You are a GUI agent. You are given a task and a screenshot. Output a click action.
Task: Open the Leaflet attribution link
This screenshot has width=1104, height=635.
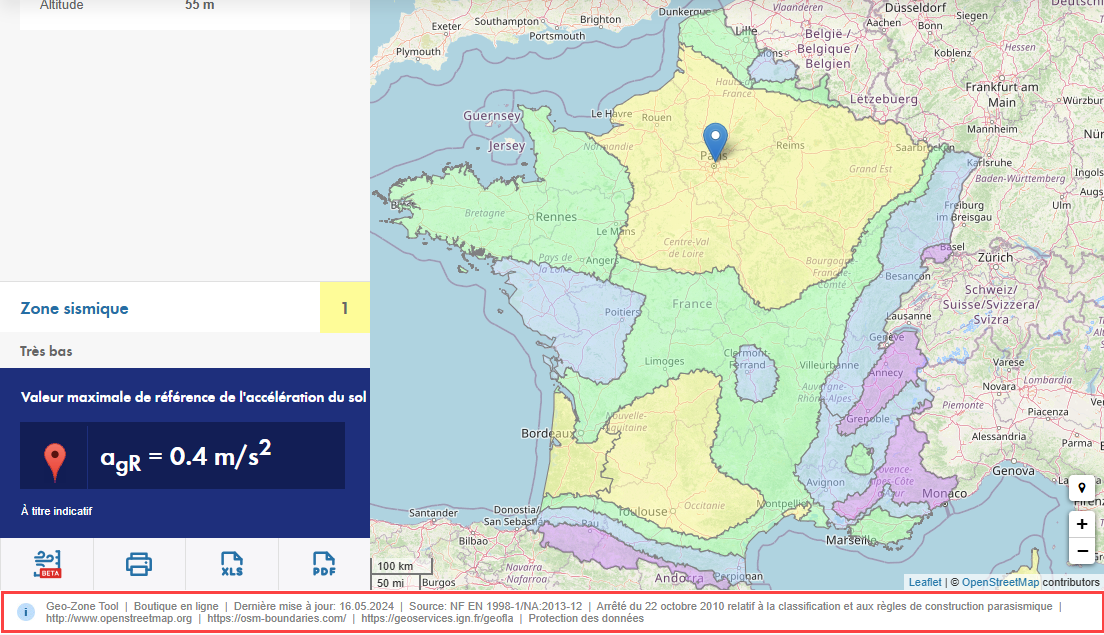[923, 581]
